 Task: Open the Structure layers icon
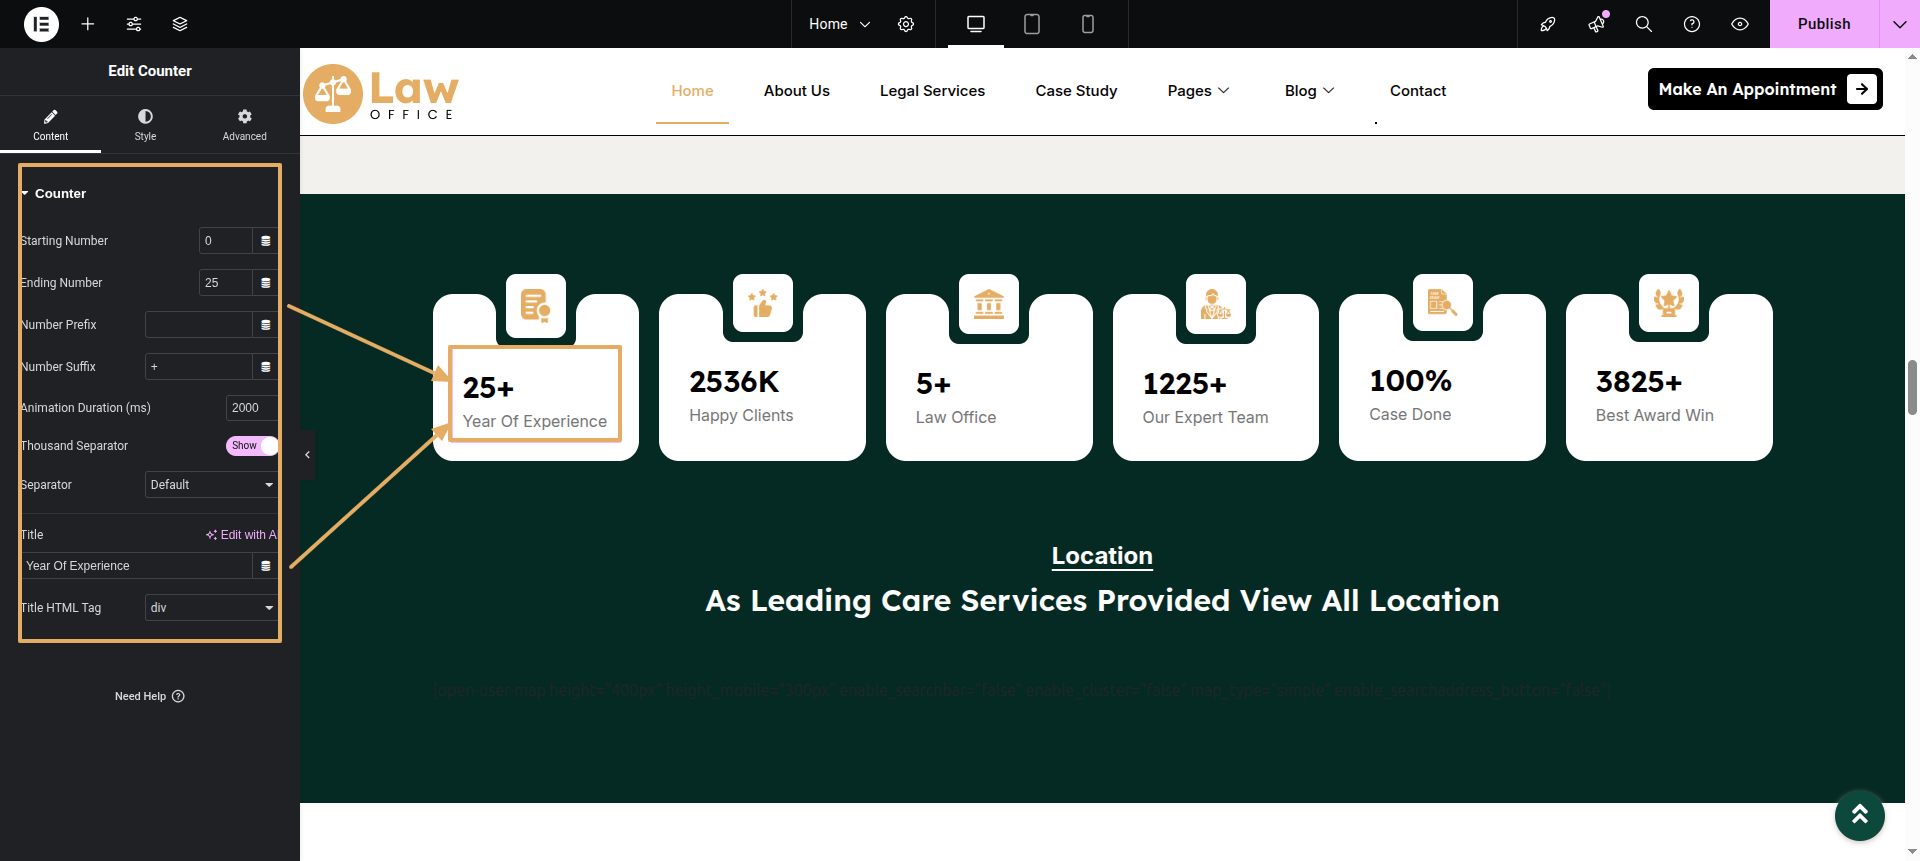(x=180, y=24)
